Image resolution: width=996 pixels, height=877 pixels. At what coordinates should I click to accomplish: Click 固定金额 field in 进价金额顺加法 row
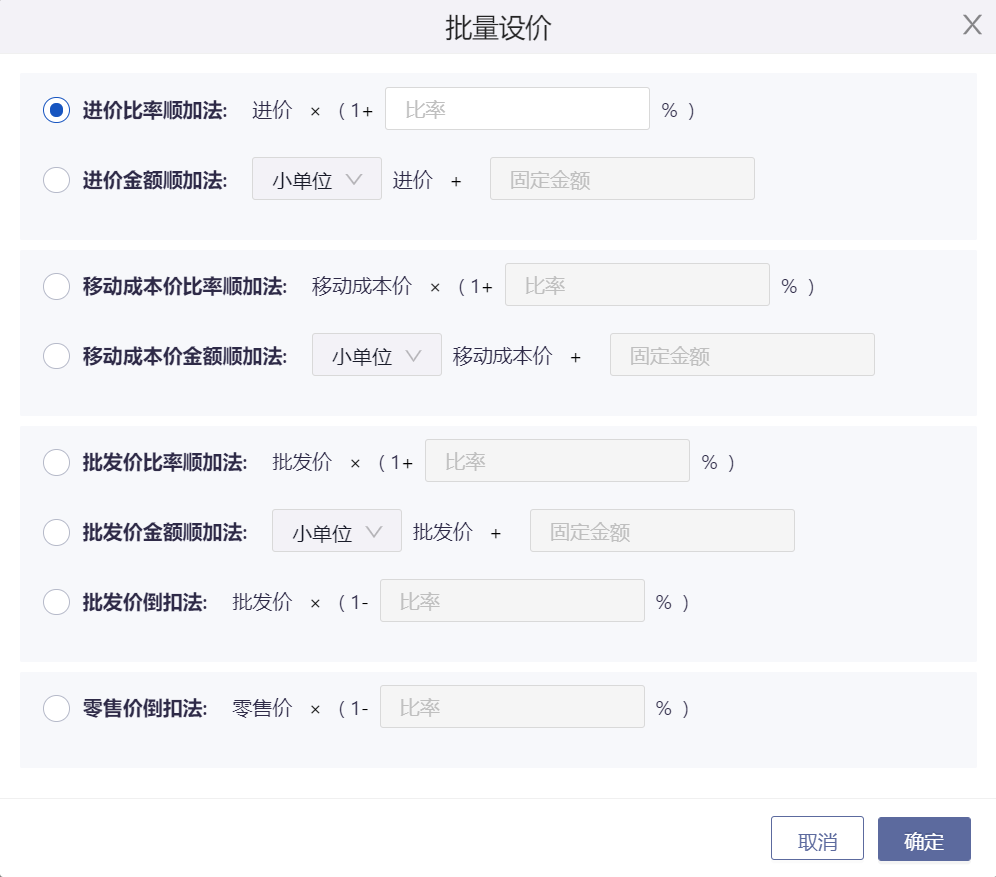[621, 180]
